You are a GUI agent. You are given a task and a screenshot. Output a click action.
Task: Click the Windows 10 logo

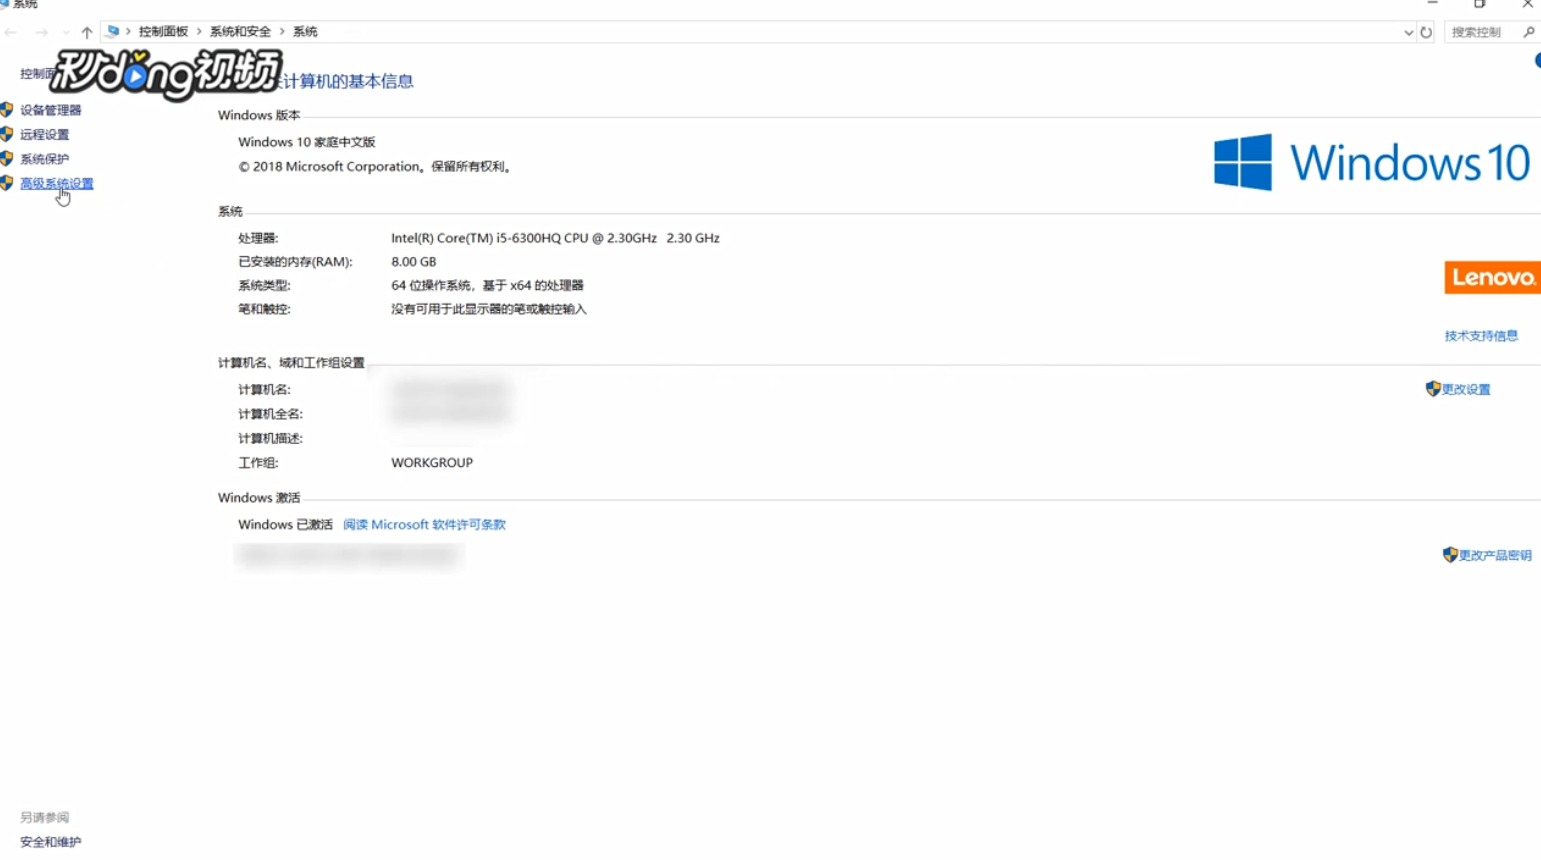tap(1372, 162)
